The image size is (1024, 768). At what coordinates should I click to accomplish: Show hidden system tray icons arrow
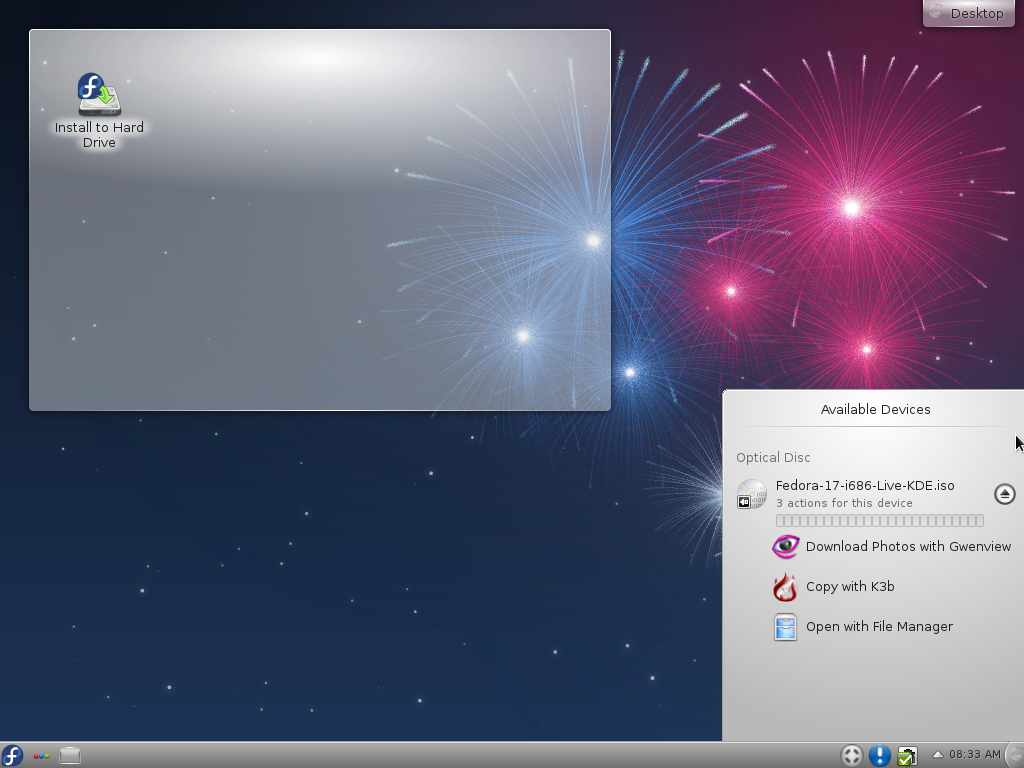937,755
